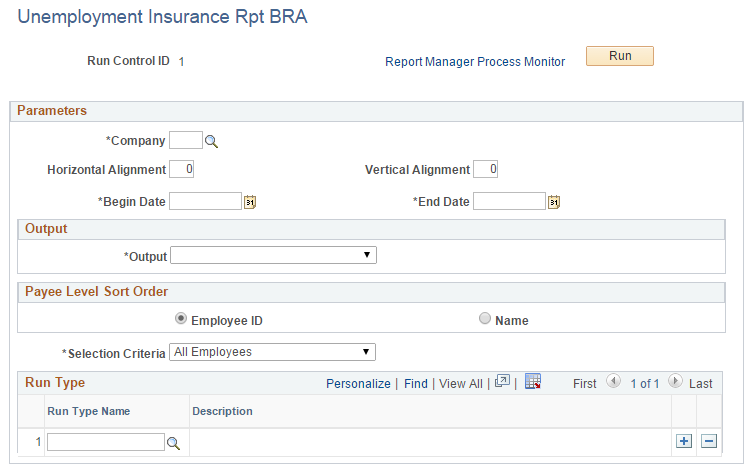Select Name sort order radio button

(485, 318)
